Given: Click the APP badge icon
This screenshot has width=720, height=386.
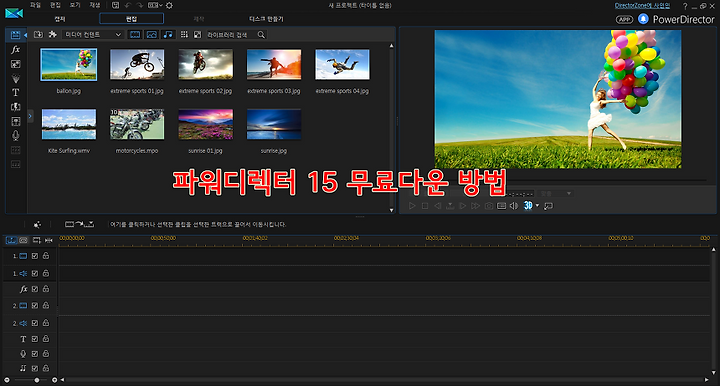Looking at the screenshot, I should [624, 19].
